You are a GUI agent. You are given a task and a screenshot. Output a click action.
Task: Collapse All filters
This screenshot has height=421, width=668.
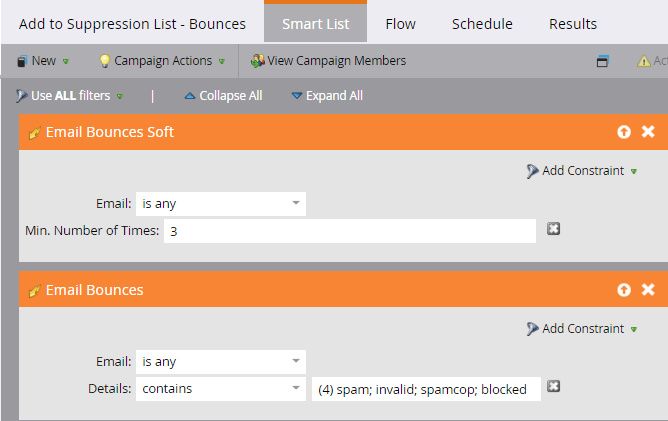[223, 96]
